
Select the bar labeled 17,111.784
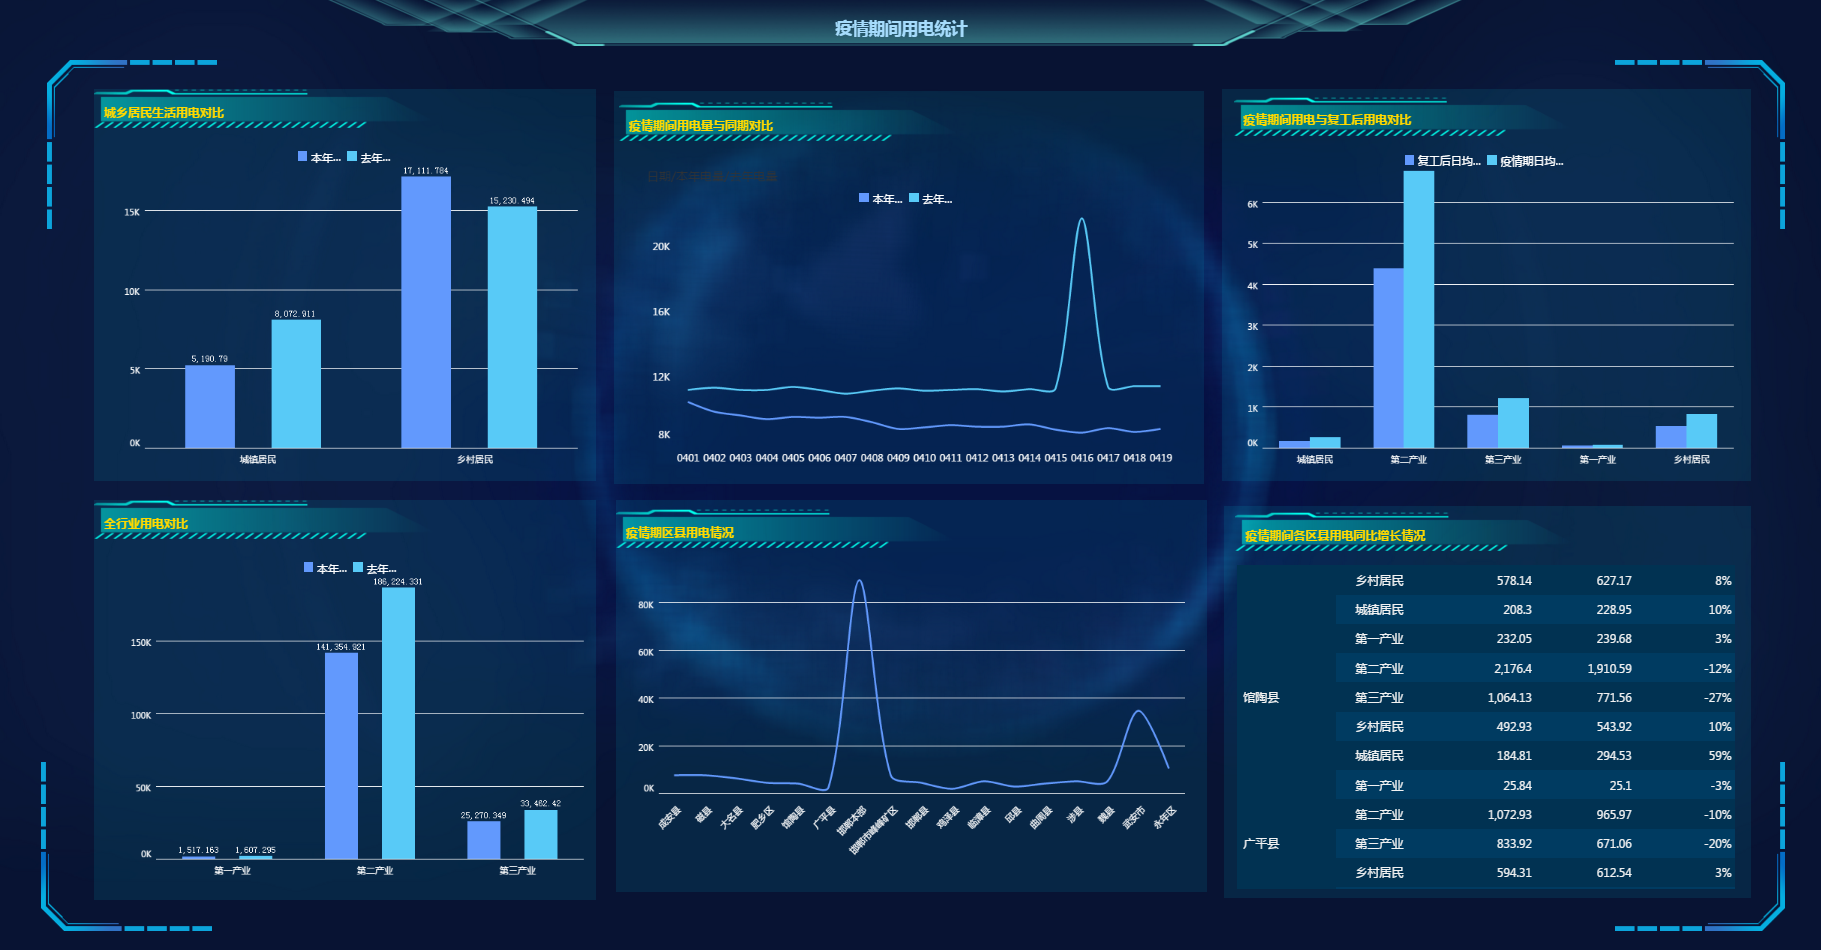(426, 311)
